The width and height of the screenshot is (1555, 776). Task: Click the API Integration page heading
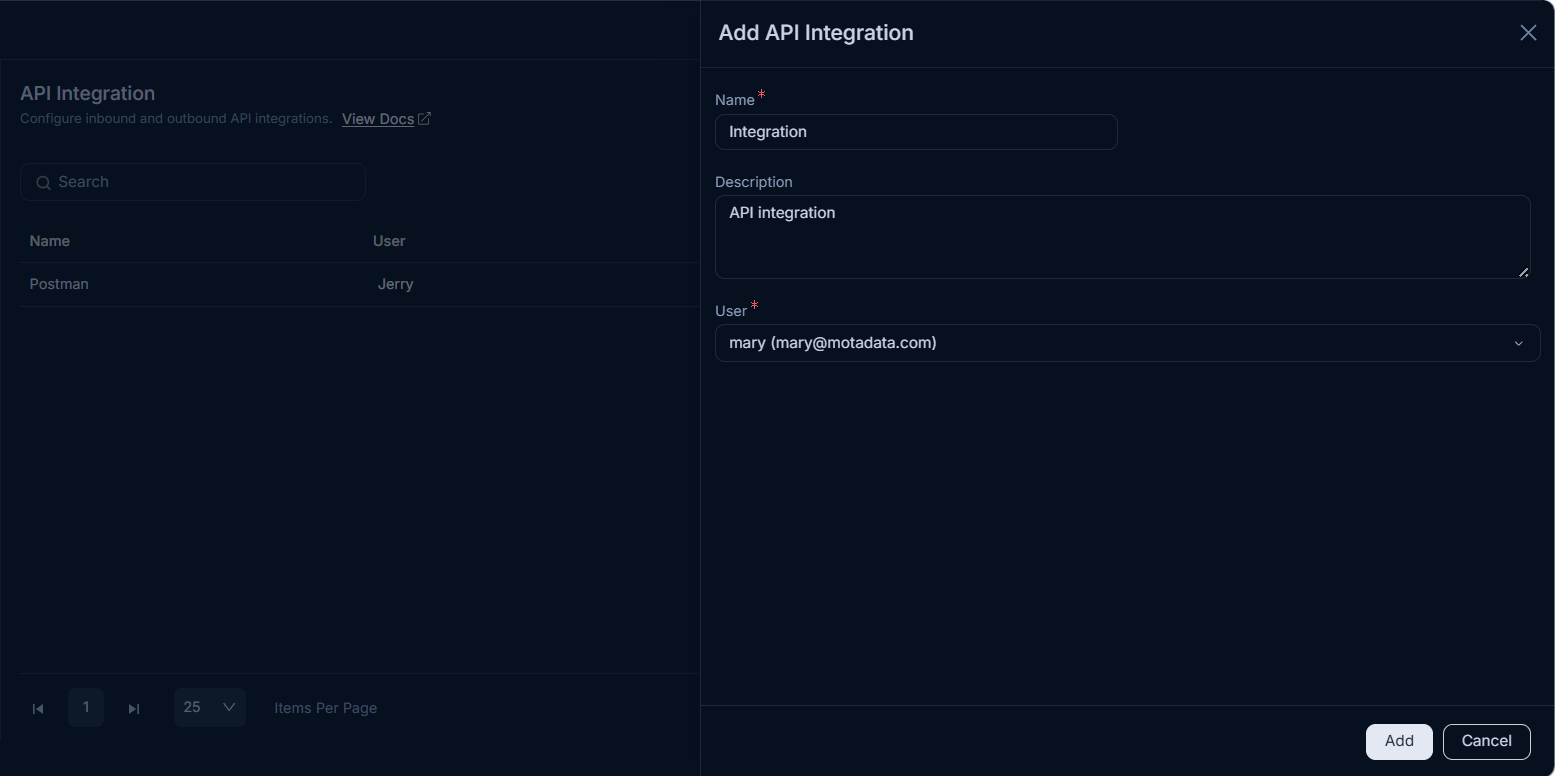click(87, 93)
